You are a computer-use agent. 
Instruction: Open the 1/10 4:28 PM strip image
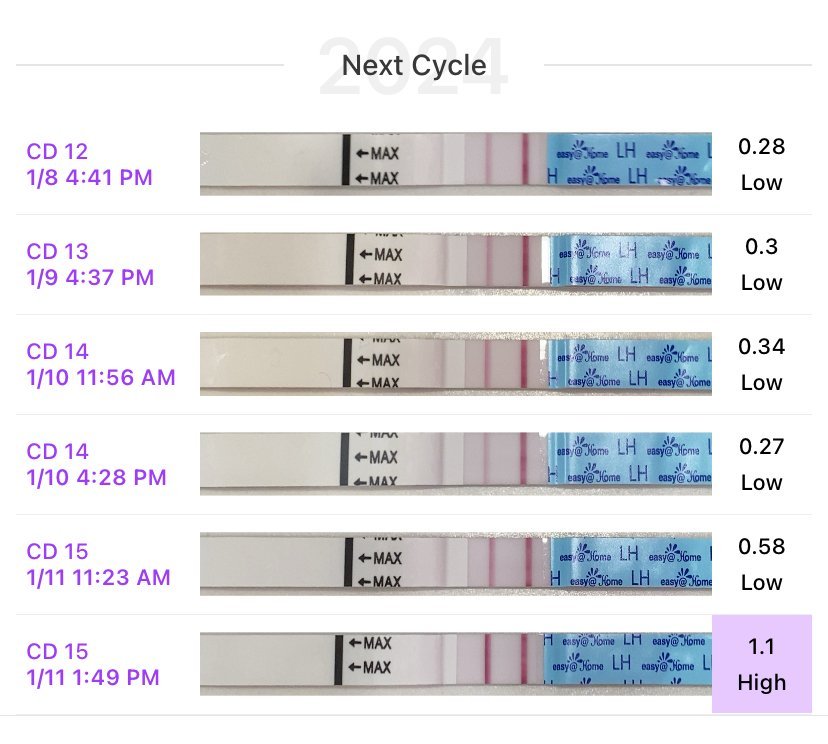pyautogui.click(x=455, y=464)
